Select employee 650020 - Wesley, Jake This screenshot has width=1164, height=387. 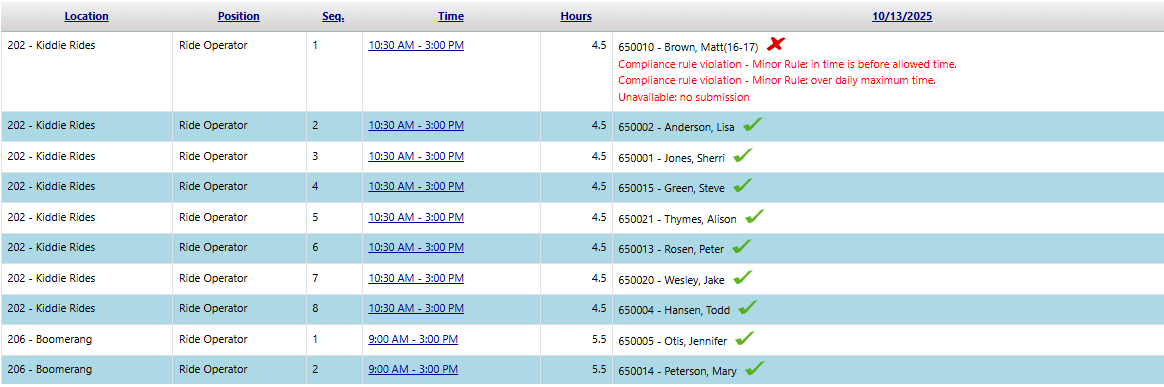click(671, 279)
